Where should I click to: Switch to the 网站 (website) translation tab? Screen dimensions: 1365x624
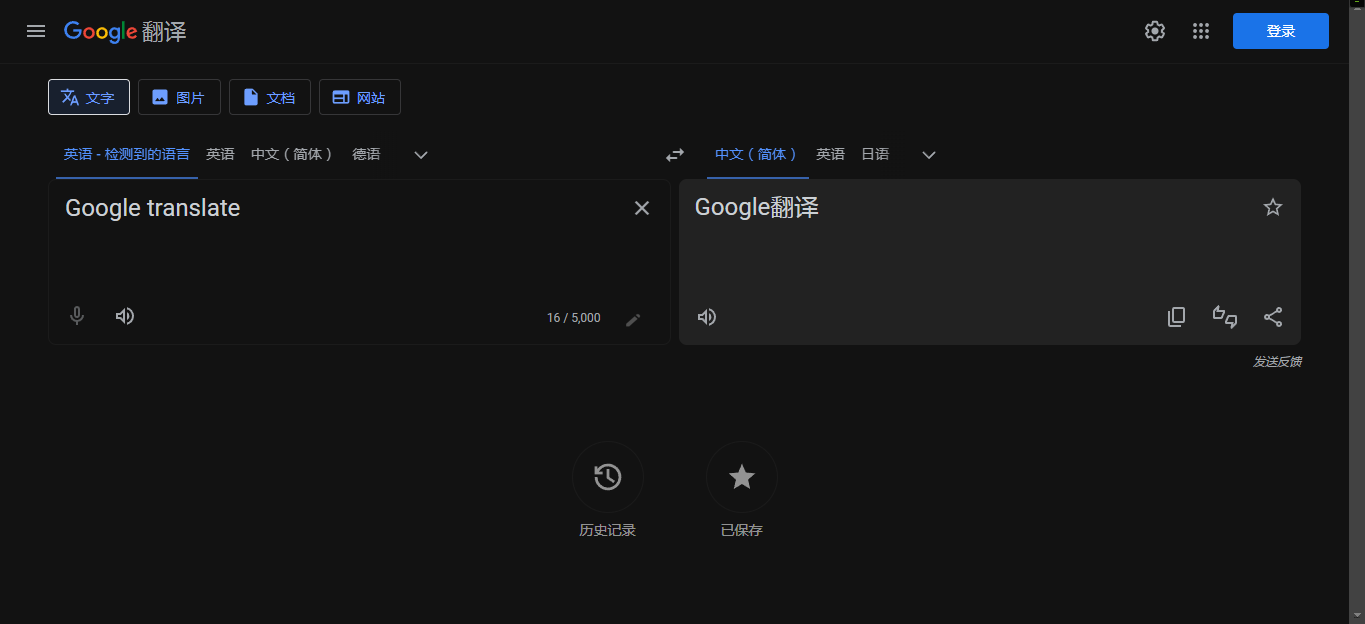click(360, 97)
